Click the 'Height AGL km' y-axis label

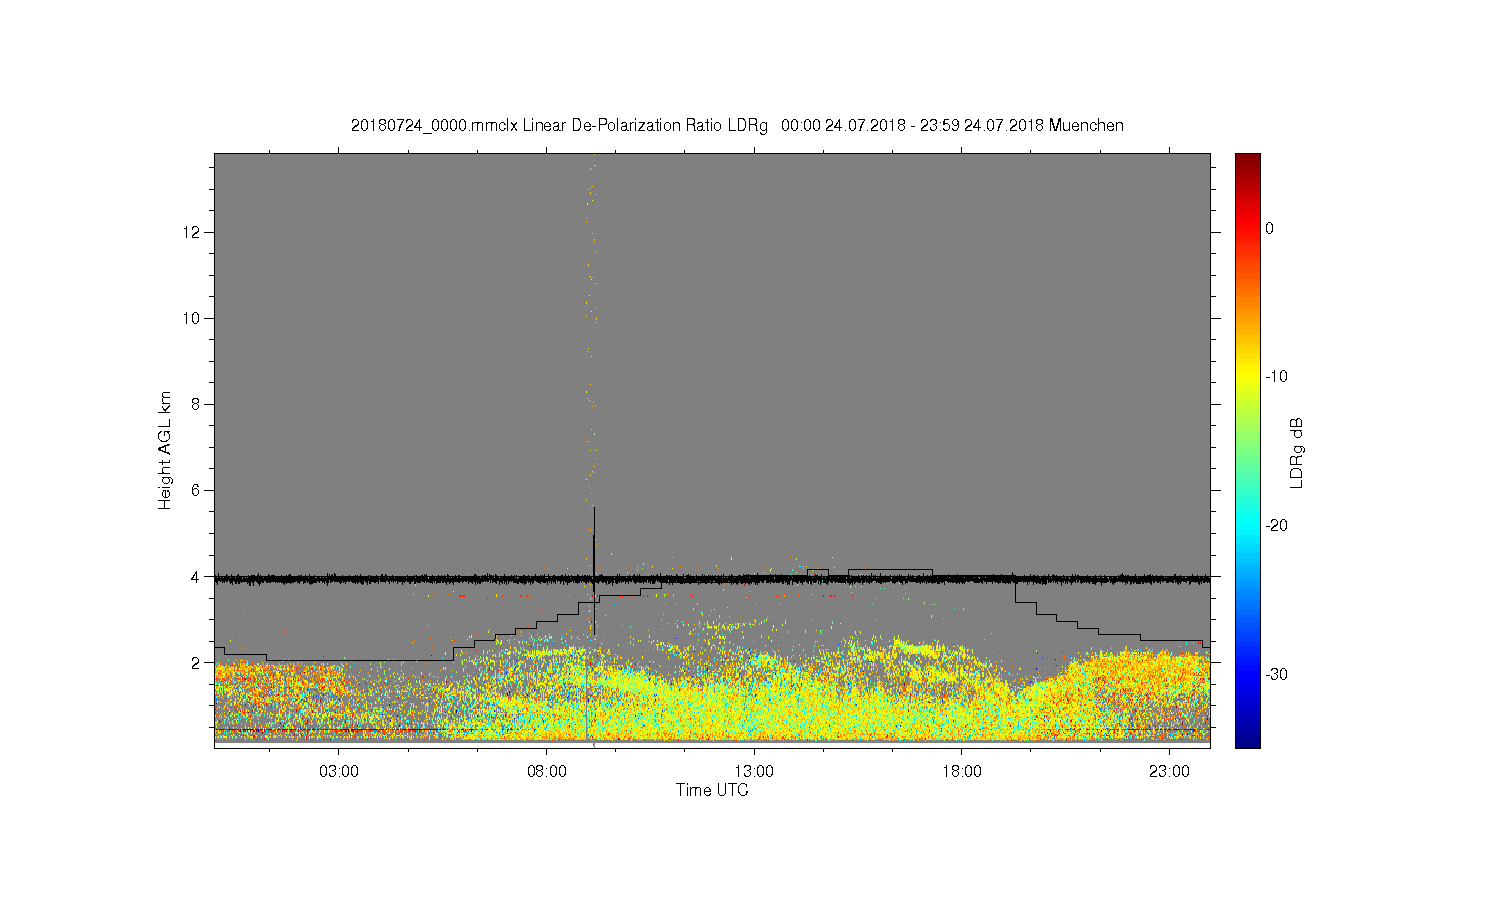click(165, 450)
